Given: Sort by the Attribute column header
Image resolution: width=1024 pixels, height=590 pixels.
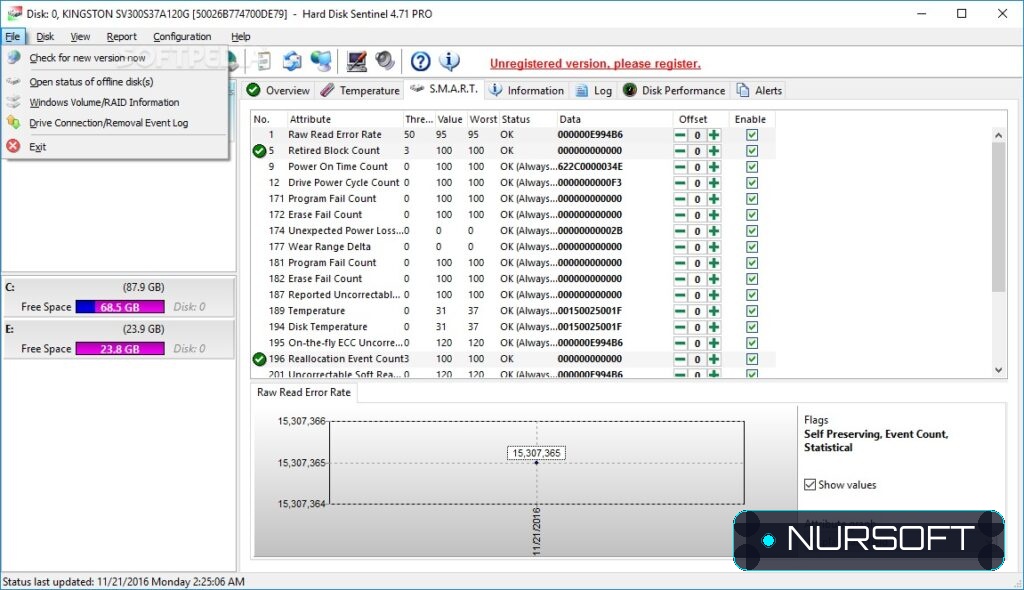Looking at the screenshot, I should pos(344,119).
